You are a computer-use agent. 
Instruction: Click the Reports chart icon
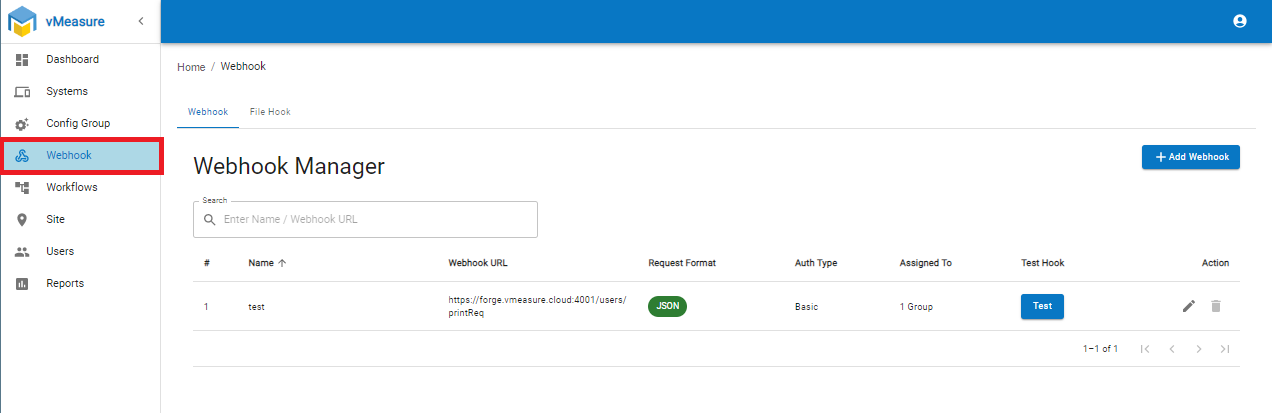click(22, 284)
